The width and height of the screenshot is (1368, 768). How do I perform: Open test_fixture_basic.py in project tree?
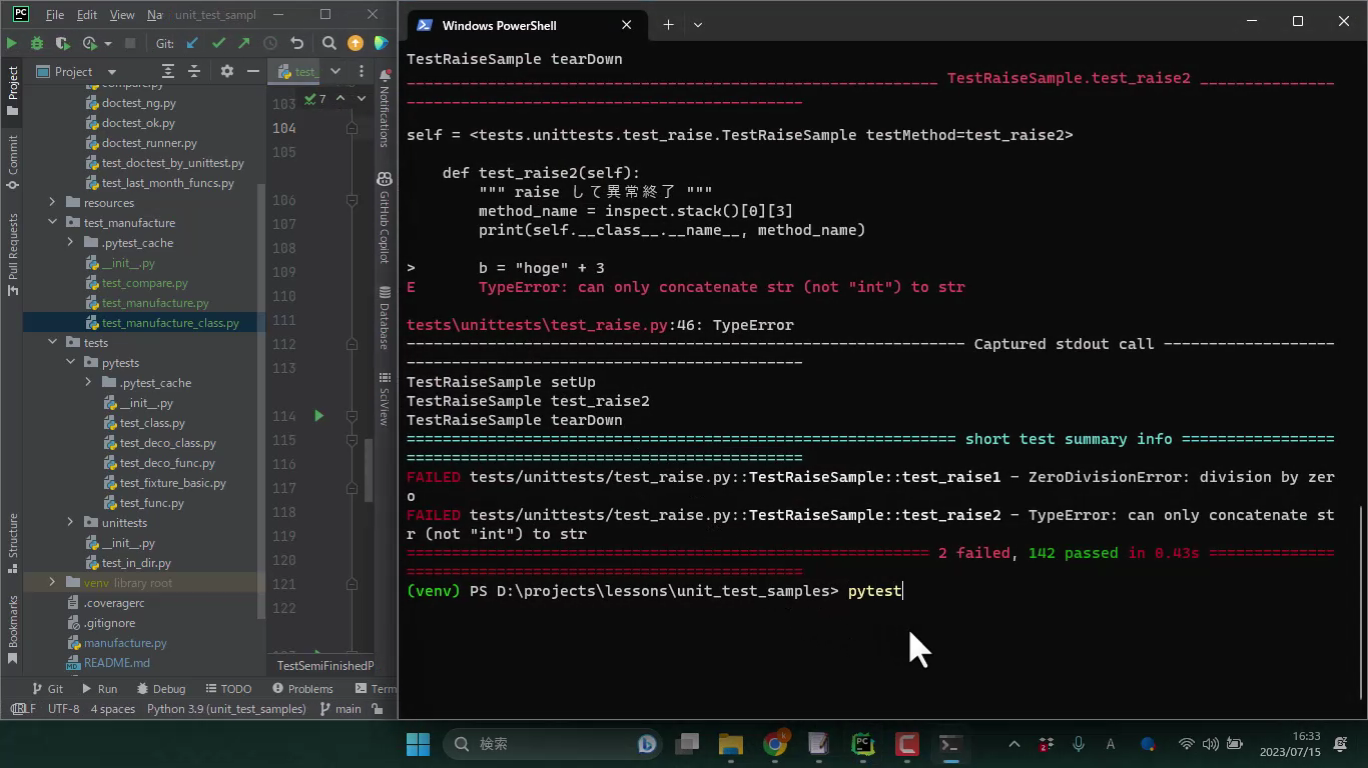tap(172, 483)
